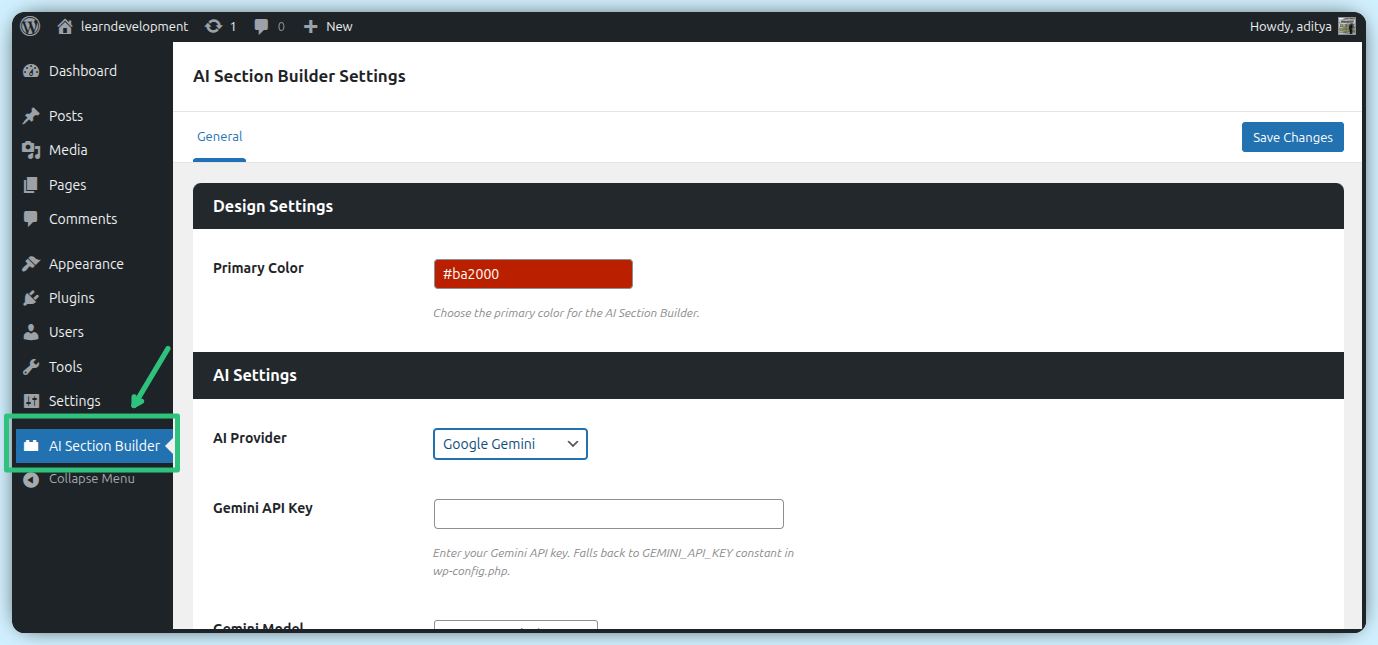1378x645 pixels.
Task: Open the comments bubble in admin bar
Action: [x=268, y=27]
